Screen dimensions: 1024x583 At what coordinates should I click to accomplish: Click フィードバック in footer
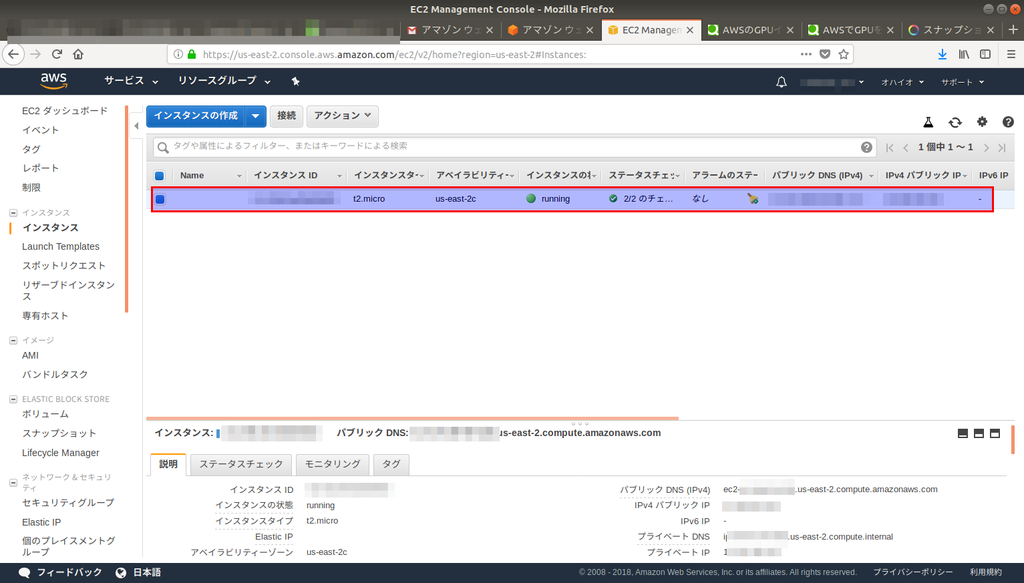(x=61, y=573)
